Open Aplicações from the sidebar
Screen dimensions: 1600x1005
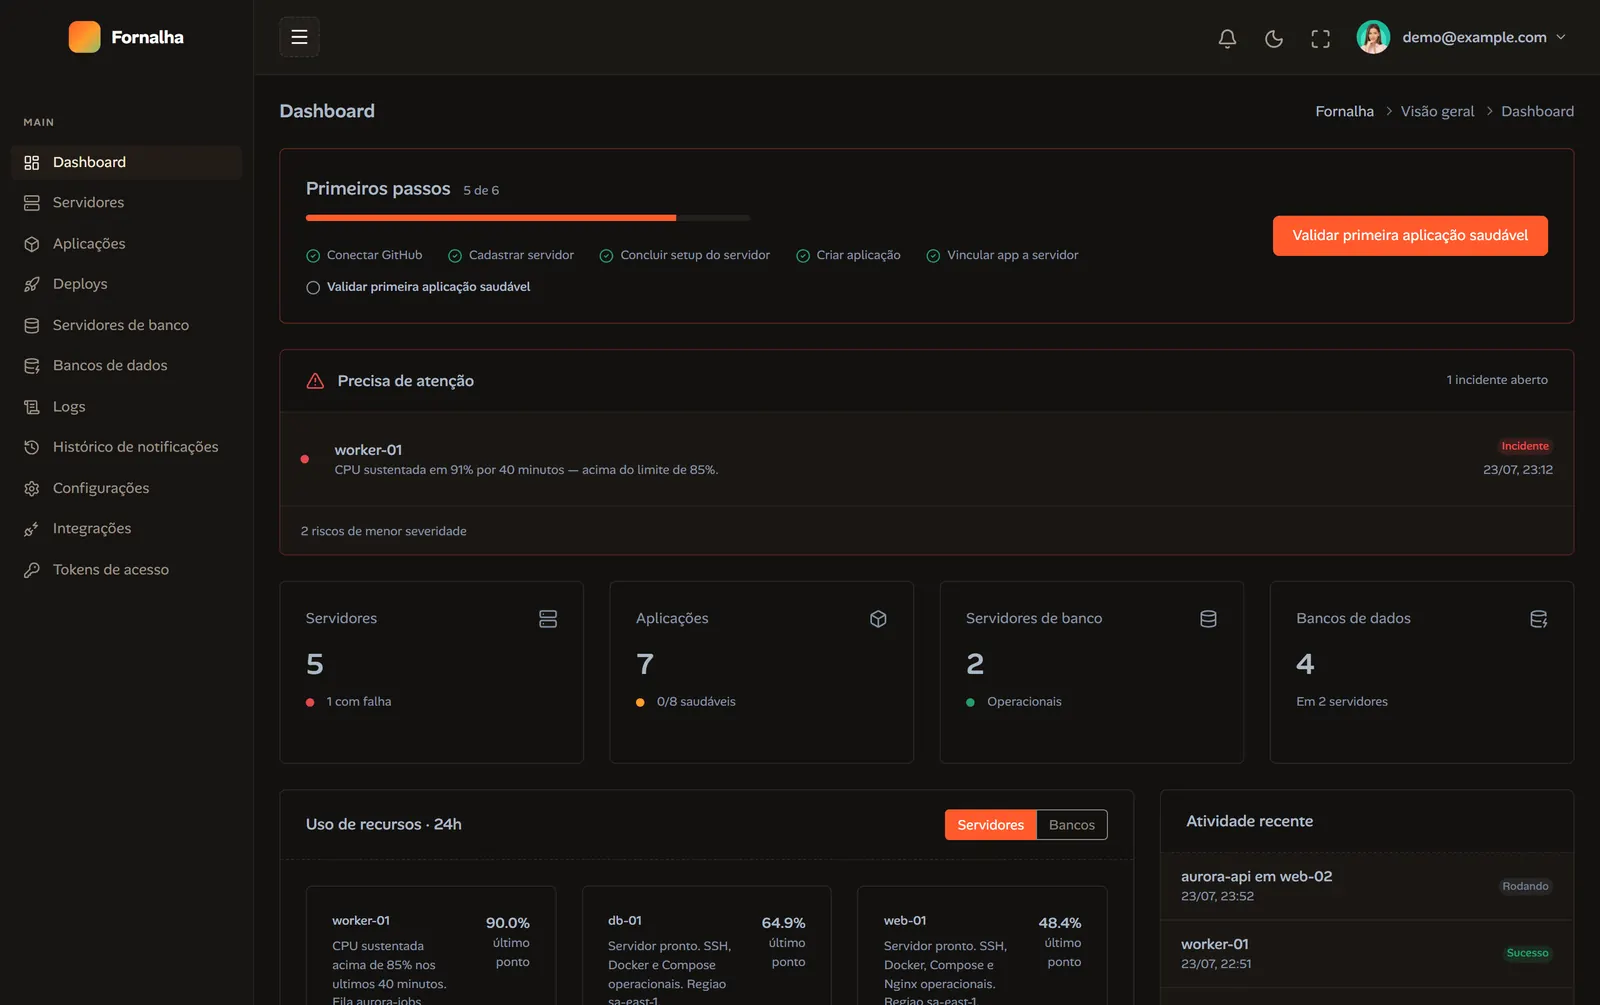point(126,244)
